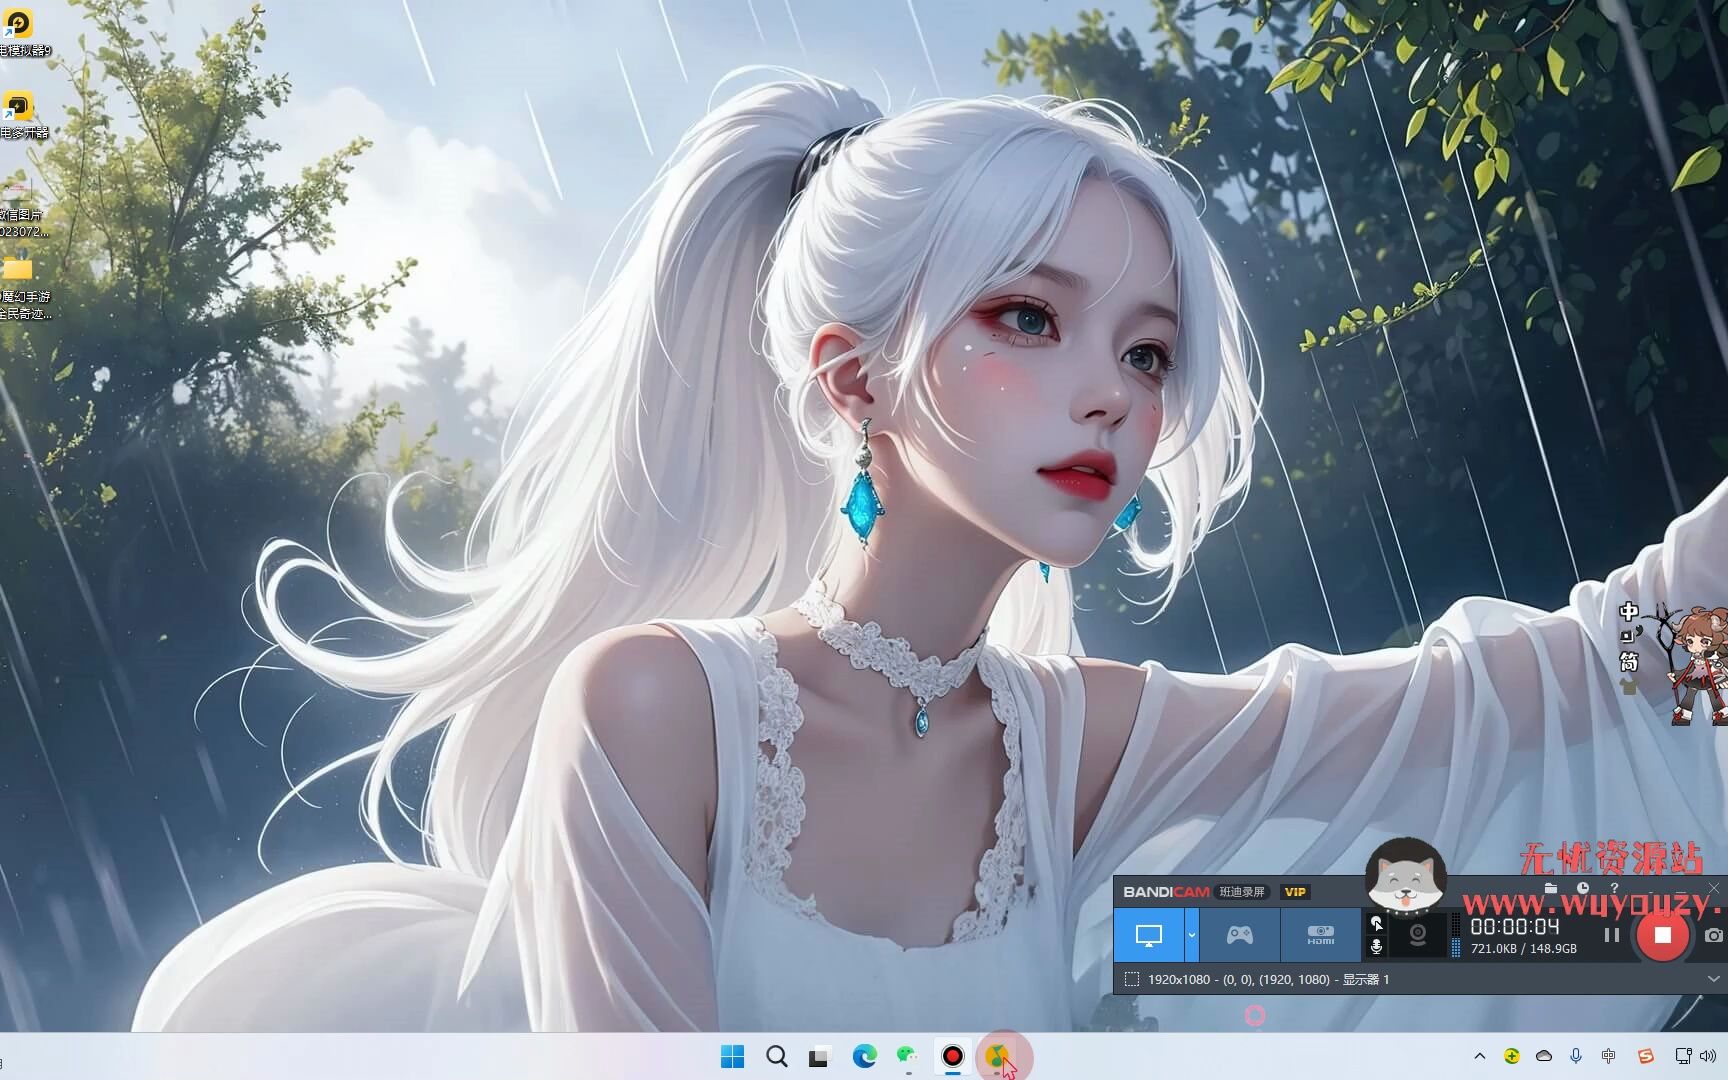Viewport: 1728px width, 1080px height.
Task: Open screen mode dropdown arrow in Bandicam
Action: coord(1191,935)
